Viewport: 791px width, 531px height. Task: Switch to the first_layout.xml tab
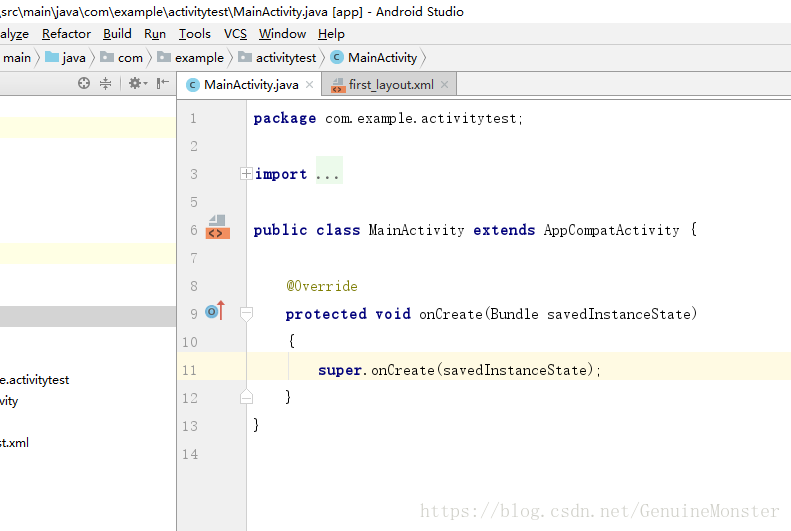pos(391,85)
